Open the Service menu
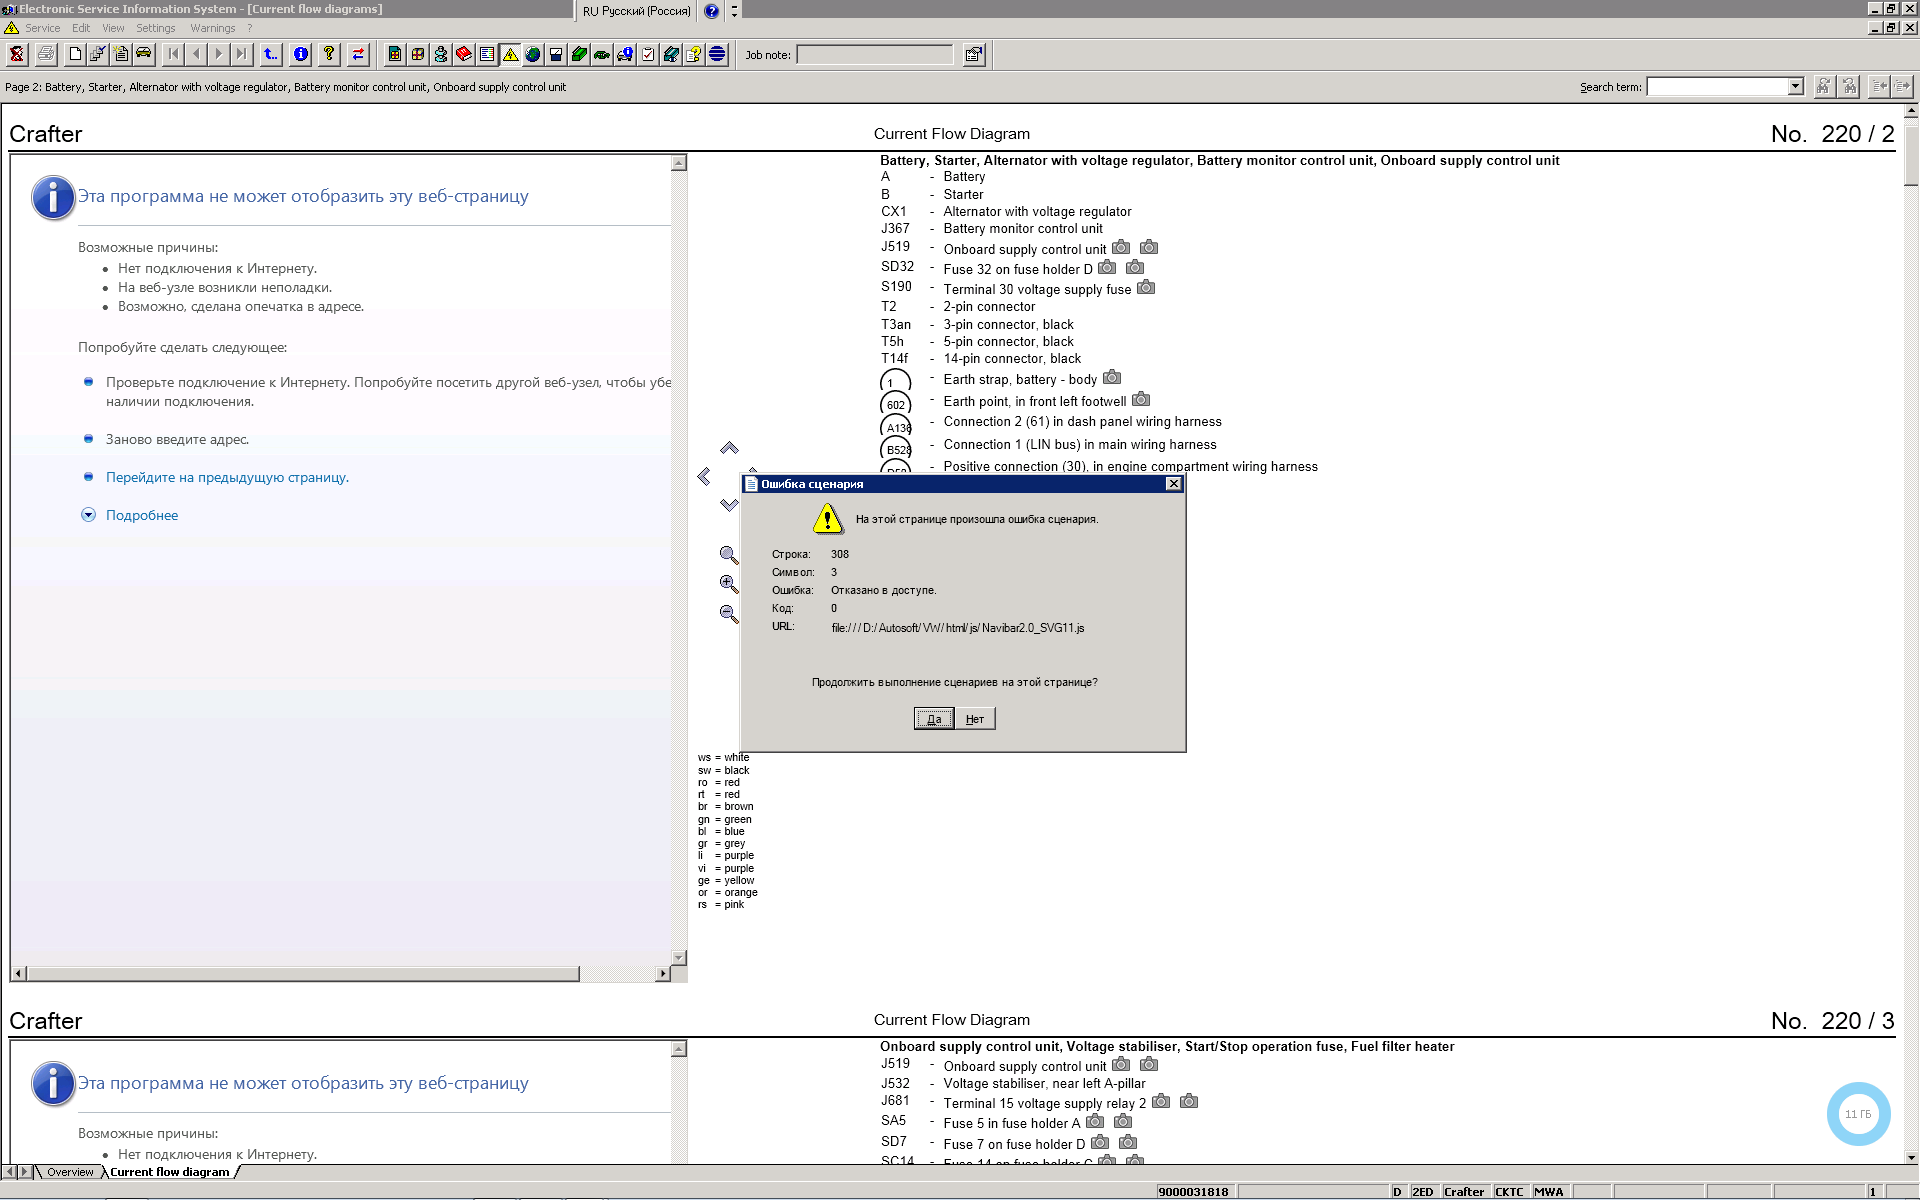 pos(42,28)
